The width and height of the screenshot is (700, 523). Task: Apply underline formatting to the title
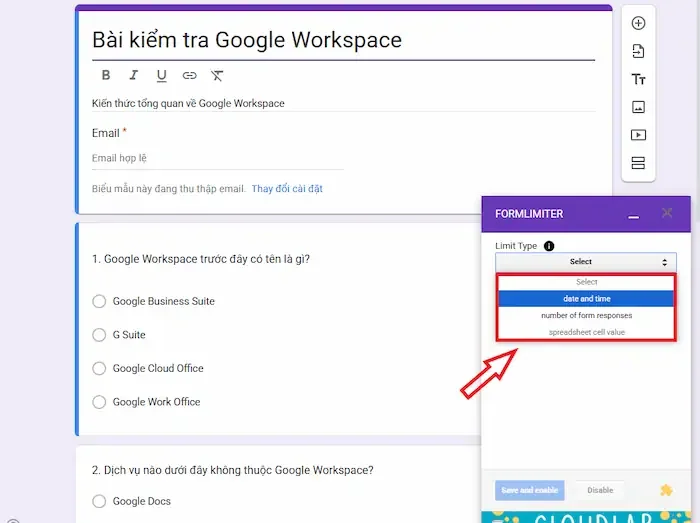pyautogui.click(x=162, y=76)
